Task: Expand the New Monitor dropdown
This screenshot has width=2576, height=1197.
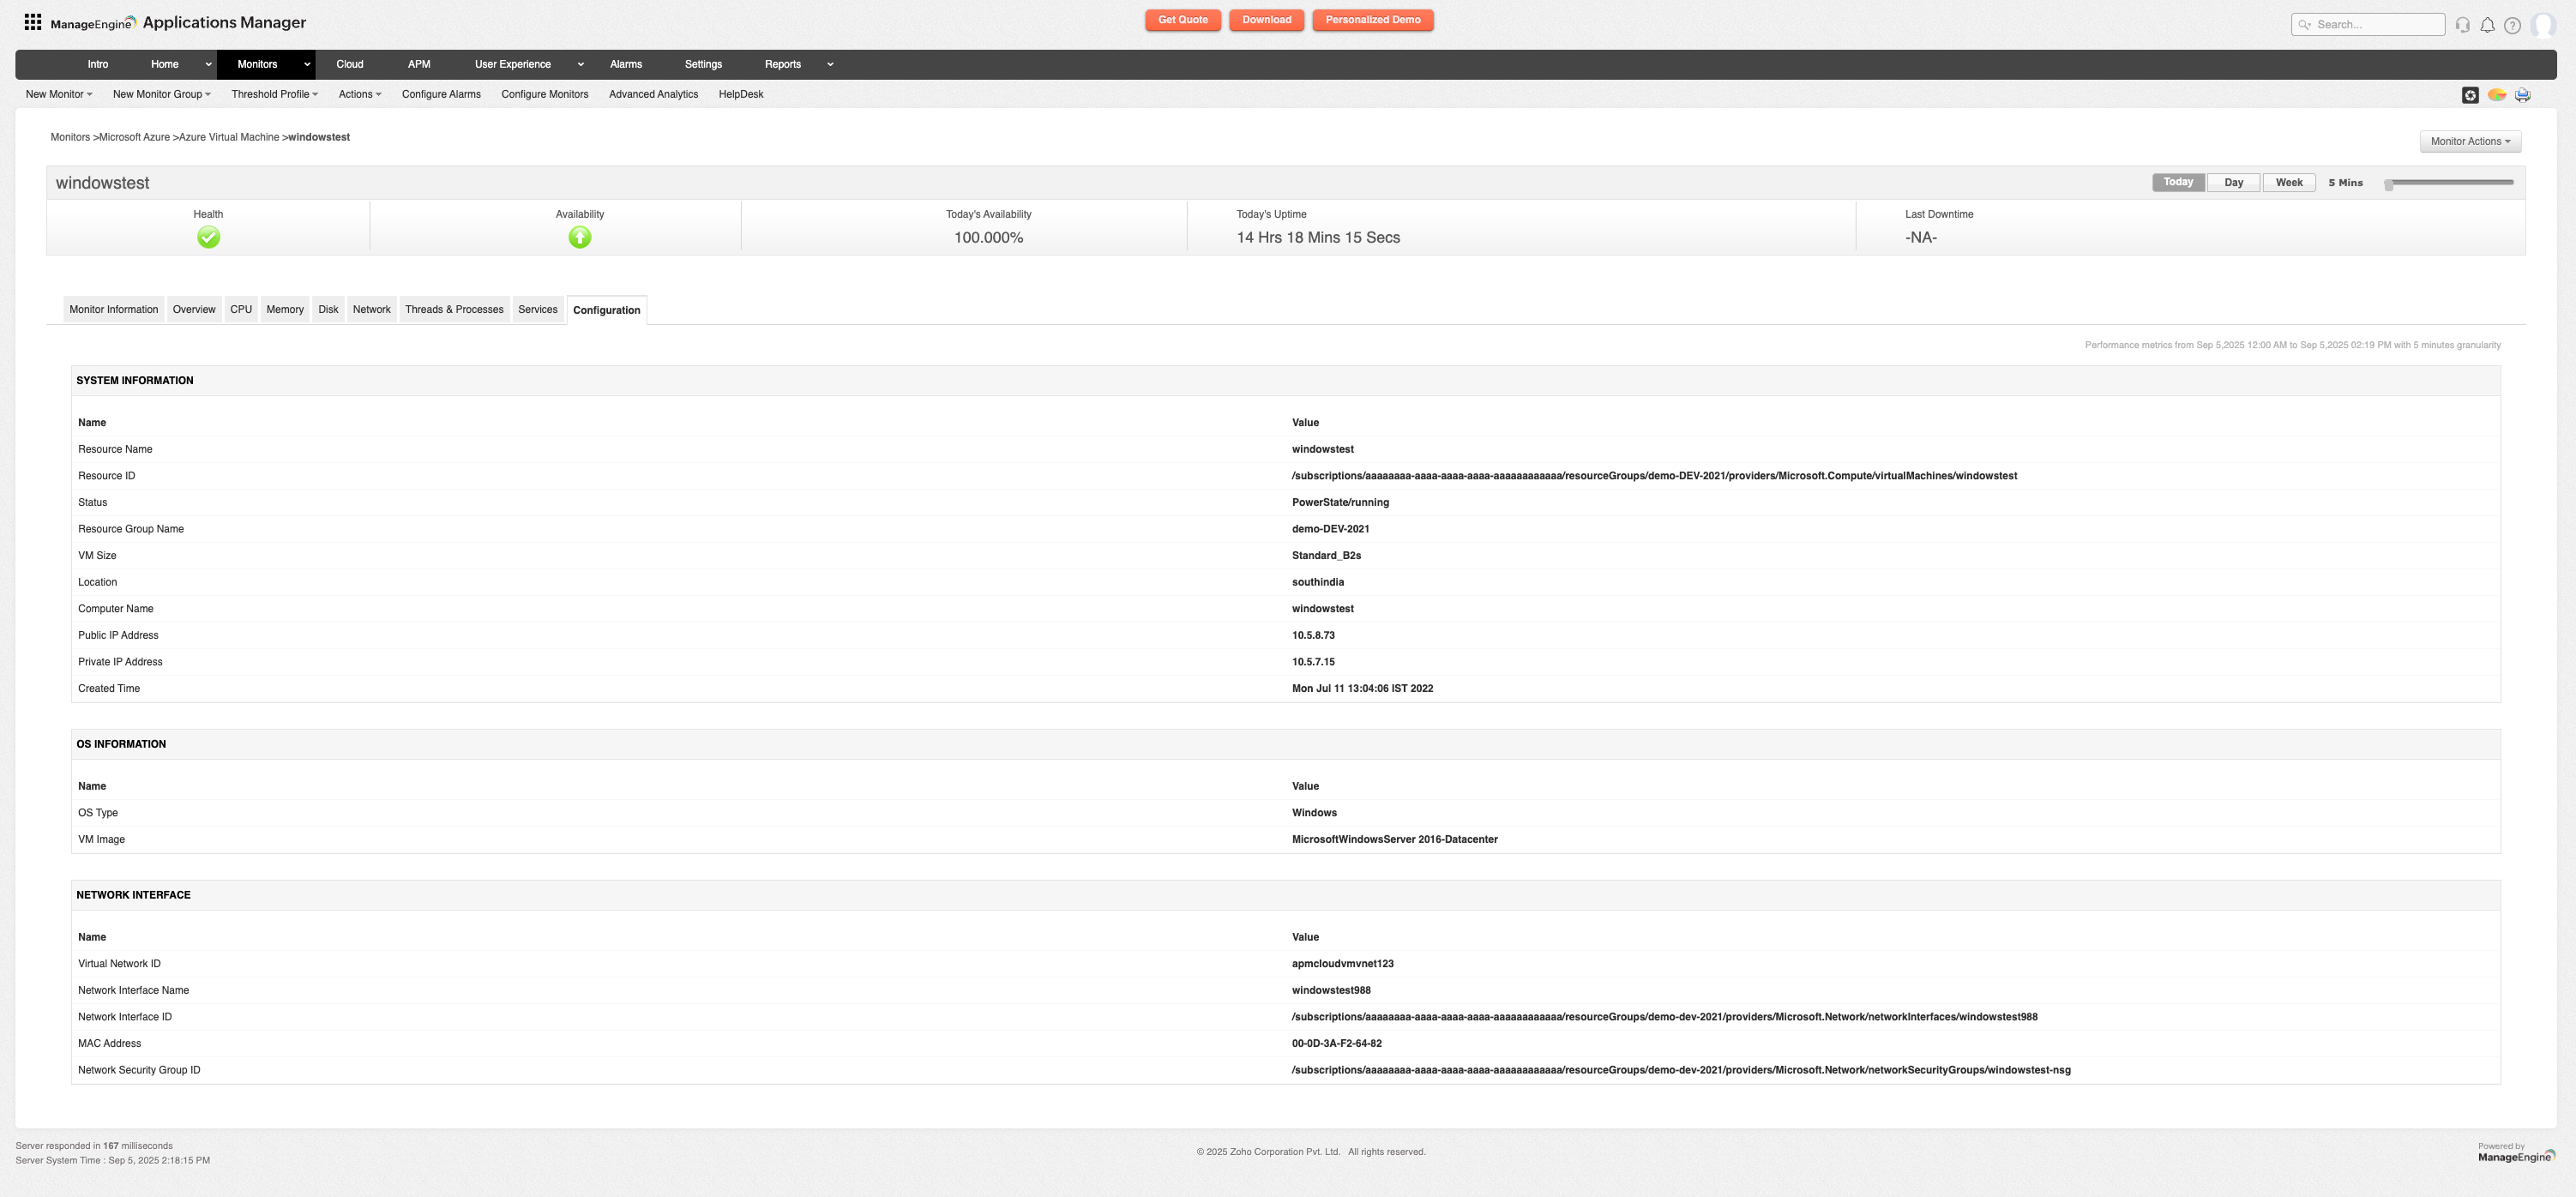Action: coord(57,94)
